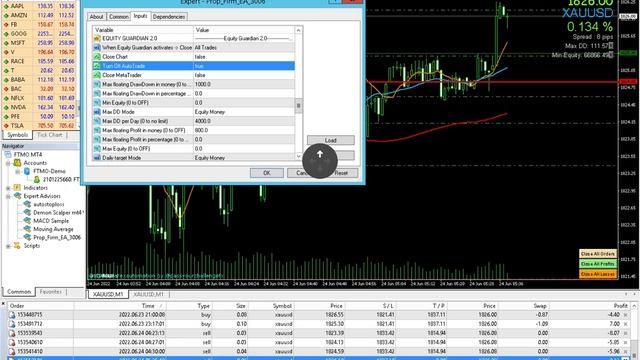Screen dimensions: 640x360
Task: Close the Terminal panel with its x
Action: [x=3, y=304]
